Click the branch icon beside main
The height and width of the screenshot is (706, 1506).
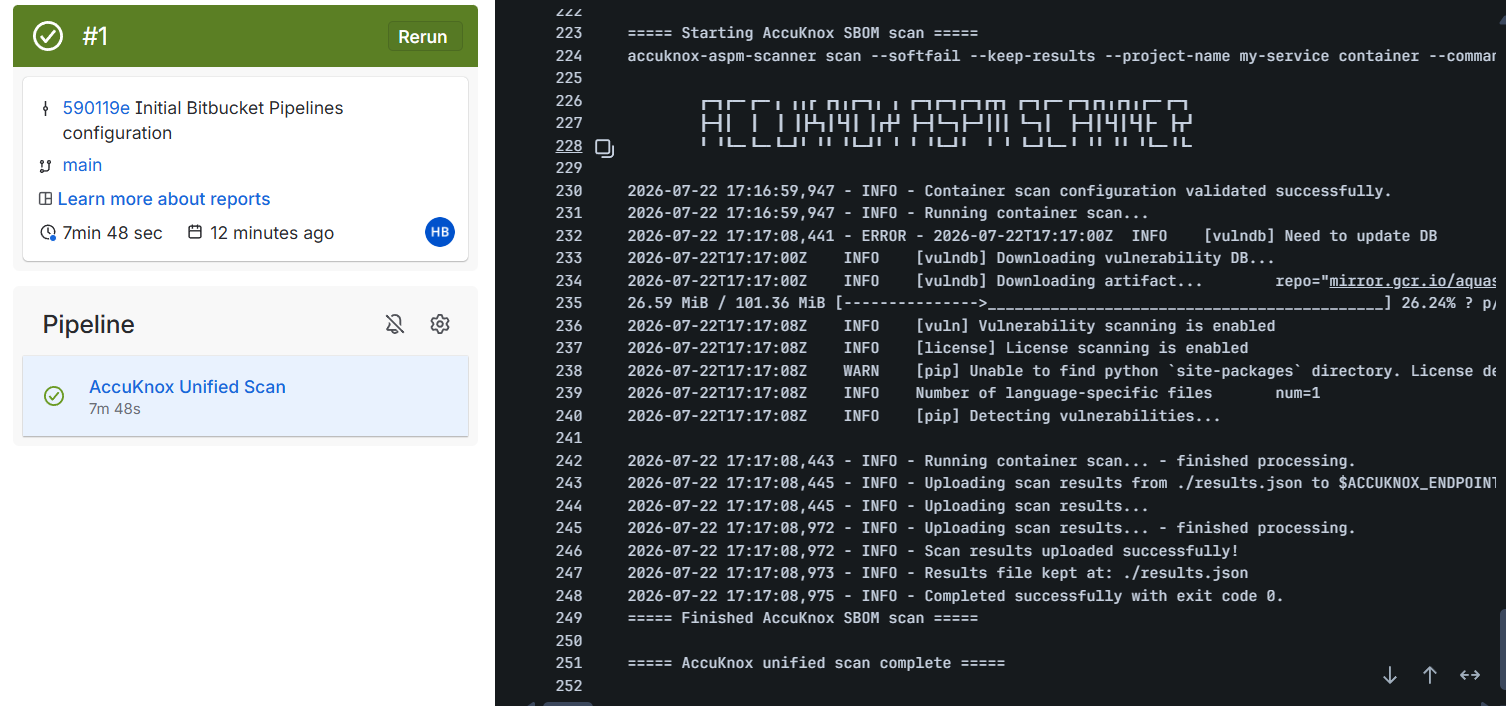pyautogui.click(x=45, y=166)
